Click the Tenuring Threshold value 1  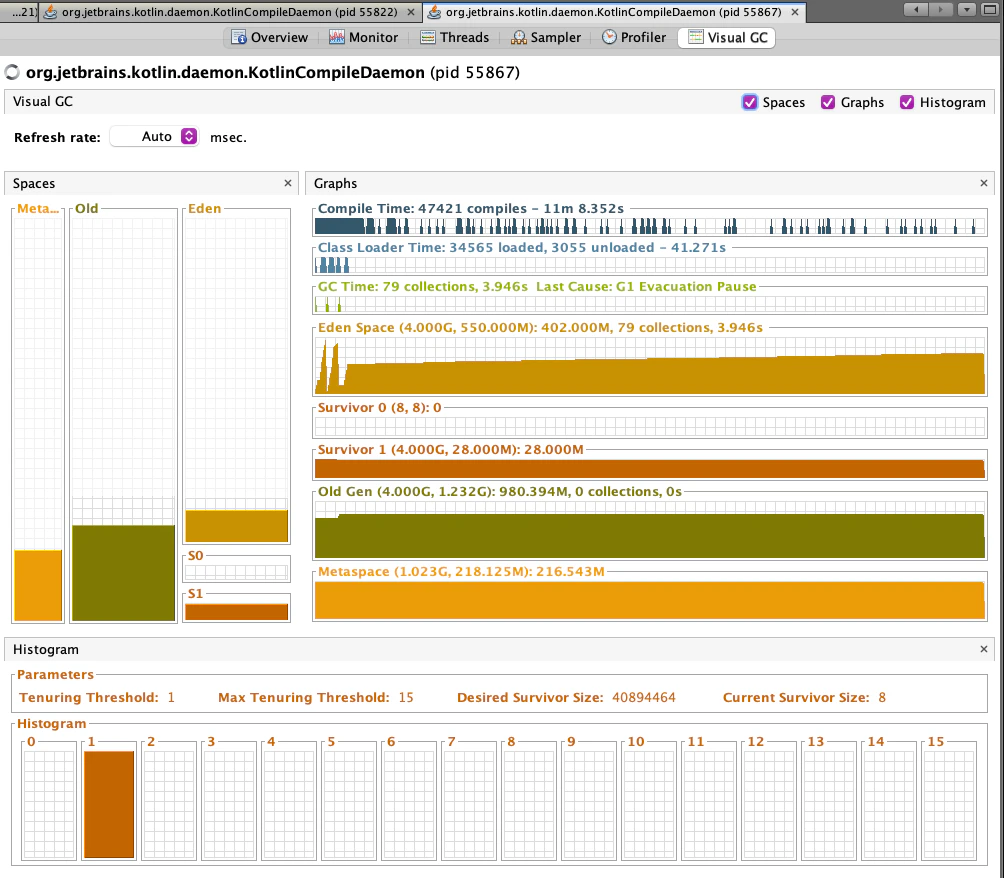tap(171, 697)
